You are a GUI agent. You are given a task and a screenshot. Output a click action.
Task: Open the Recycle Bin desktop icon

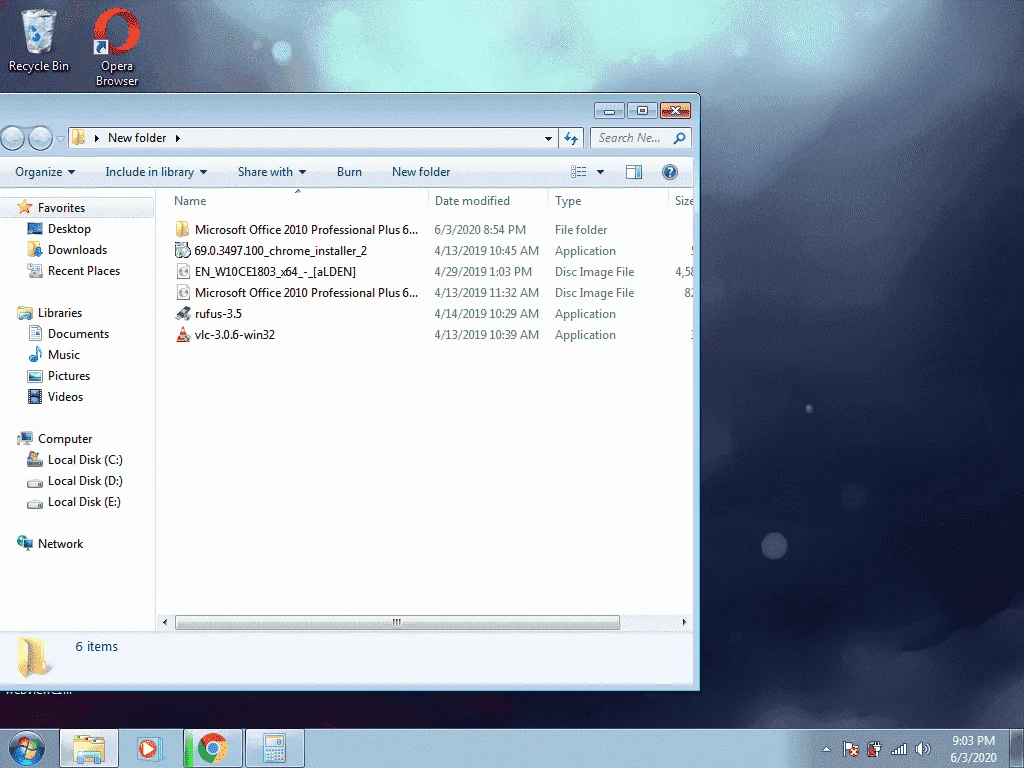38,40
